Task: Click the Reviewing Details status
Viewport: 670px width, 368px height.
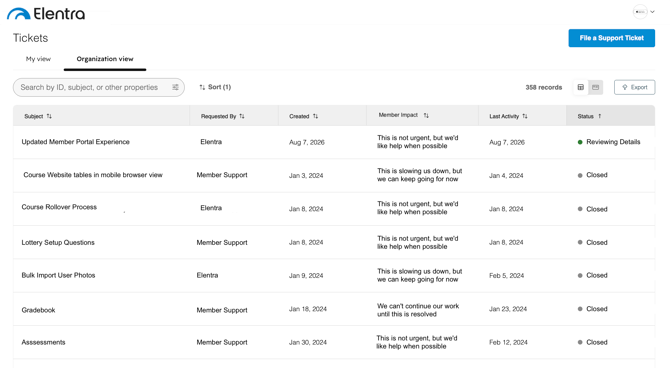Action: [613, 142]
